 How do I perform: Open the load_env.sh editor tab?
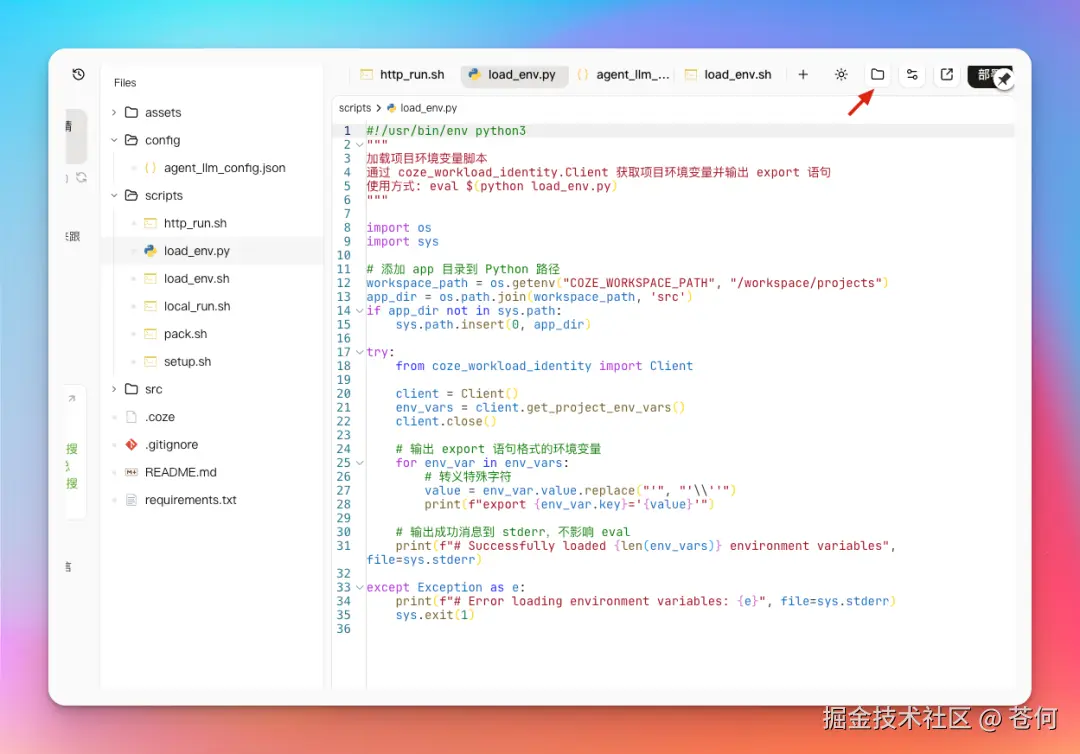pos(729,74)
